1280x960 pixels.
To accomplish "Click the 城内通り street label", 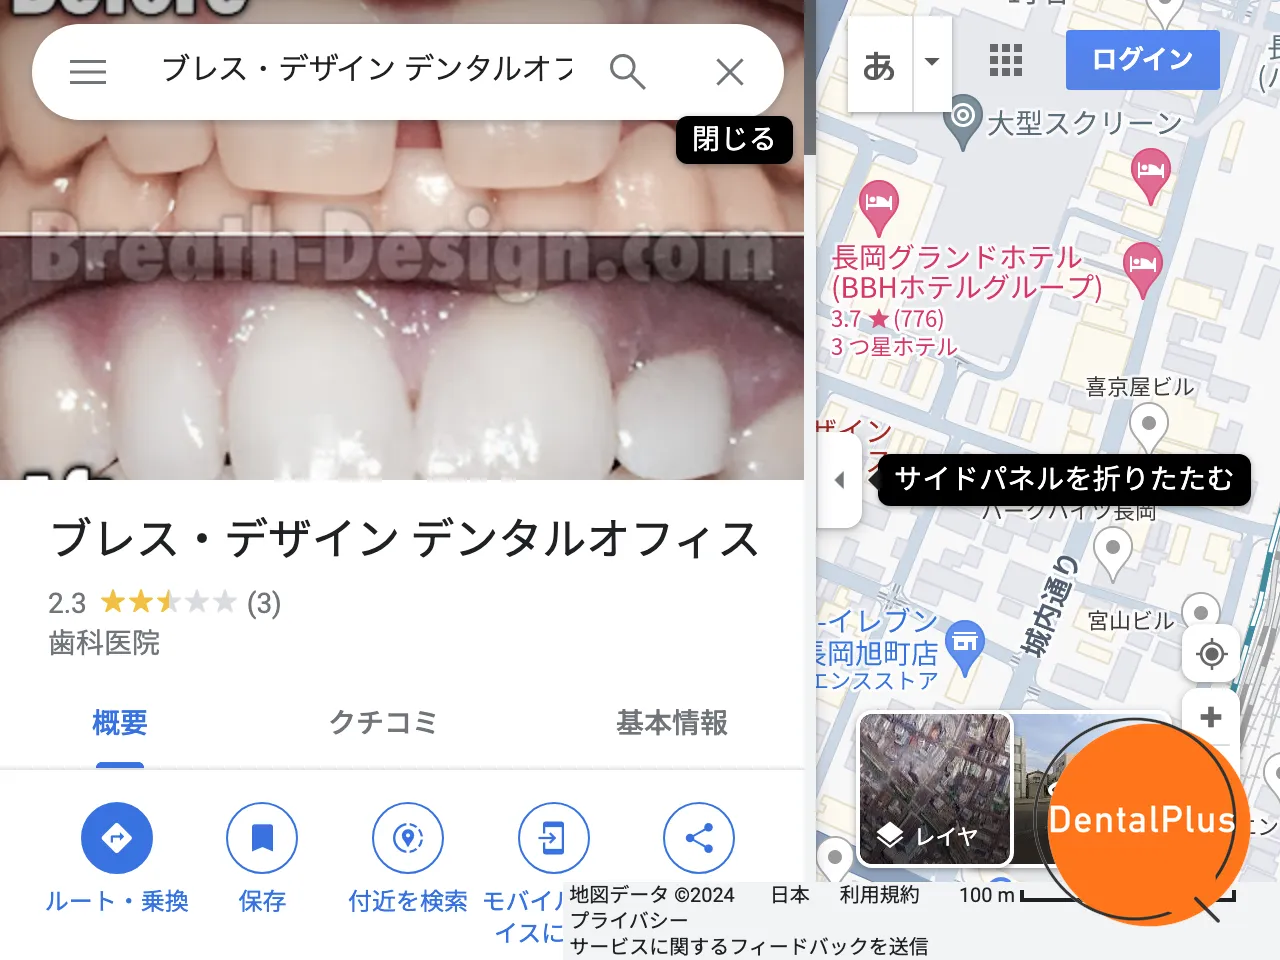I will pos(1048,607).
